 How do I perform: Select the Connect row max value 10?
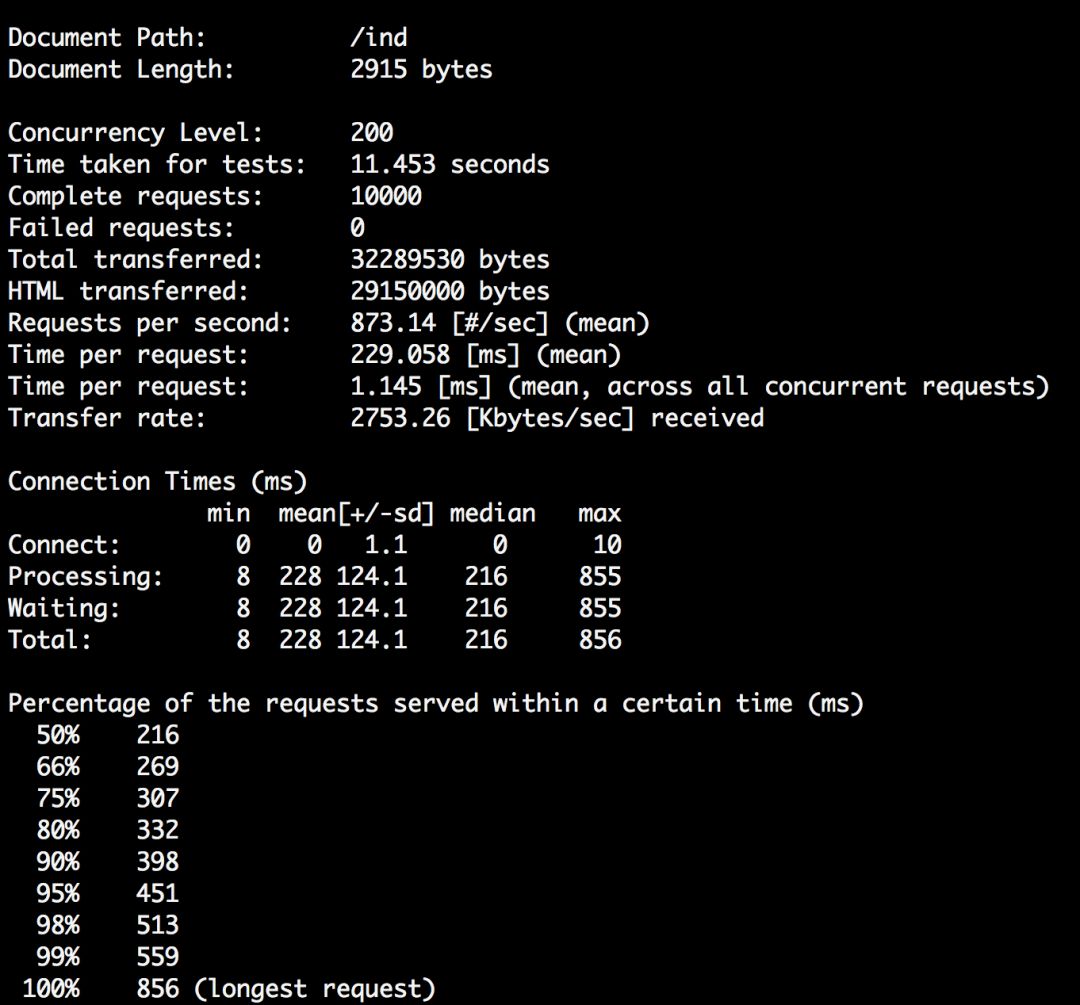tap(606, 545)
